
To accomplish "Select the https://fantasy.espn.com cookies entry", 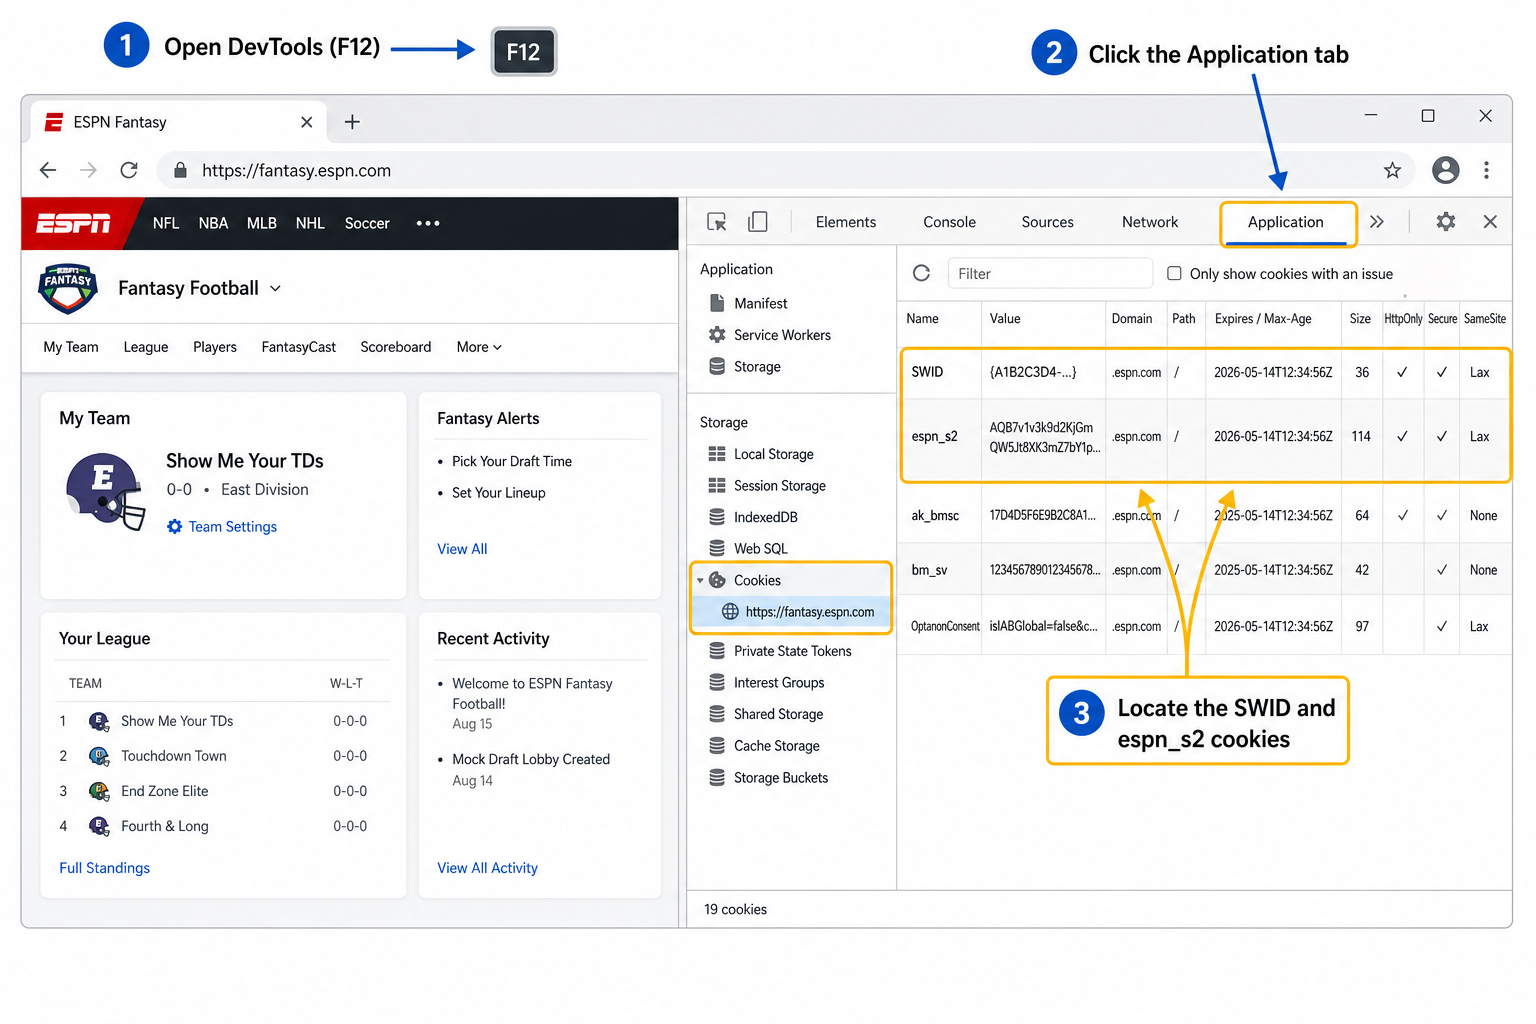I will (792, 612).
